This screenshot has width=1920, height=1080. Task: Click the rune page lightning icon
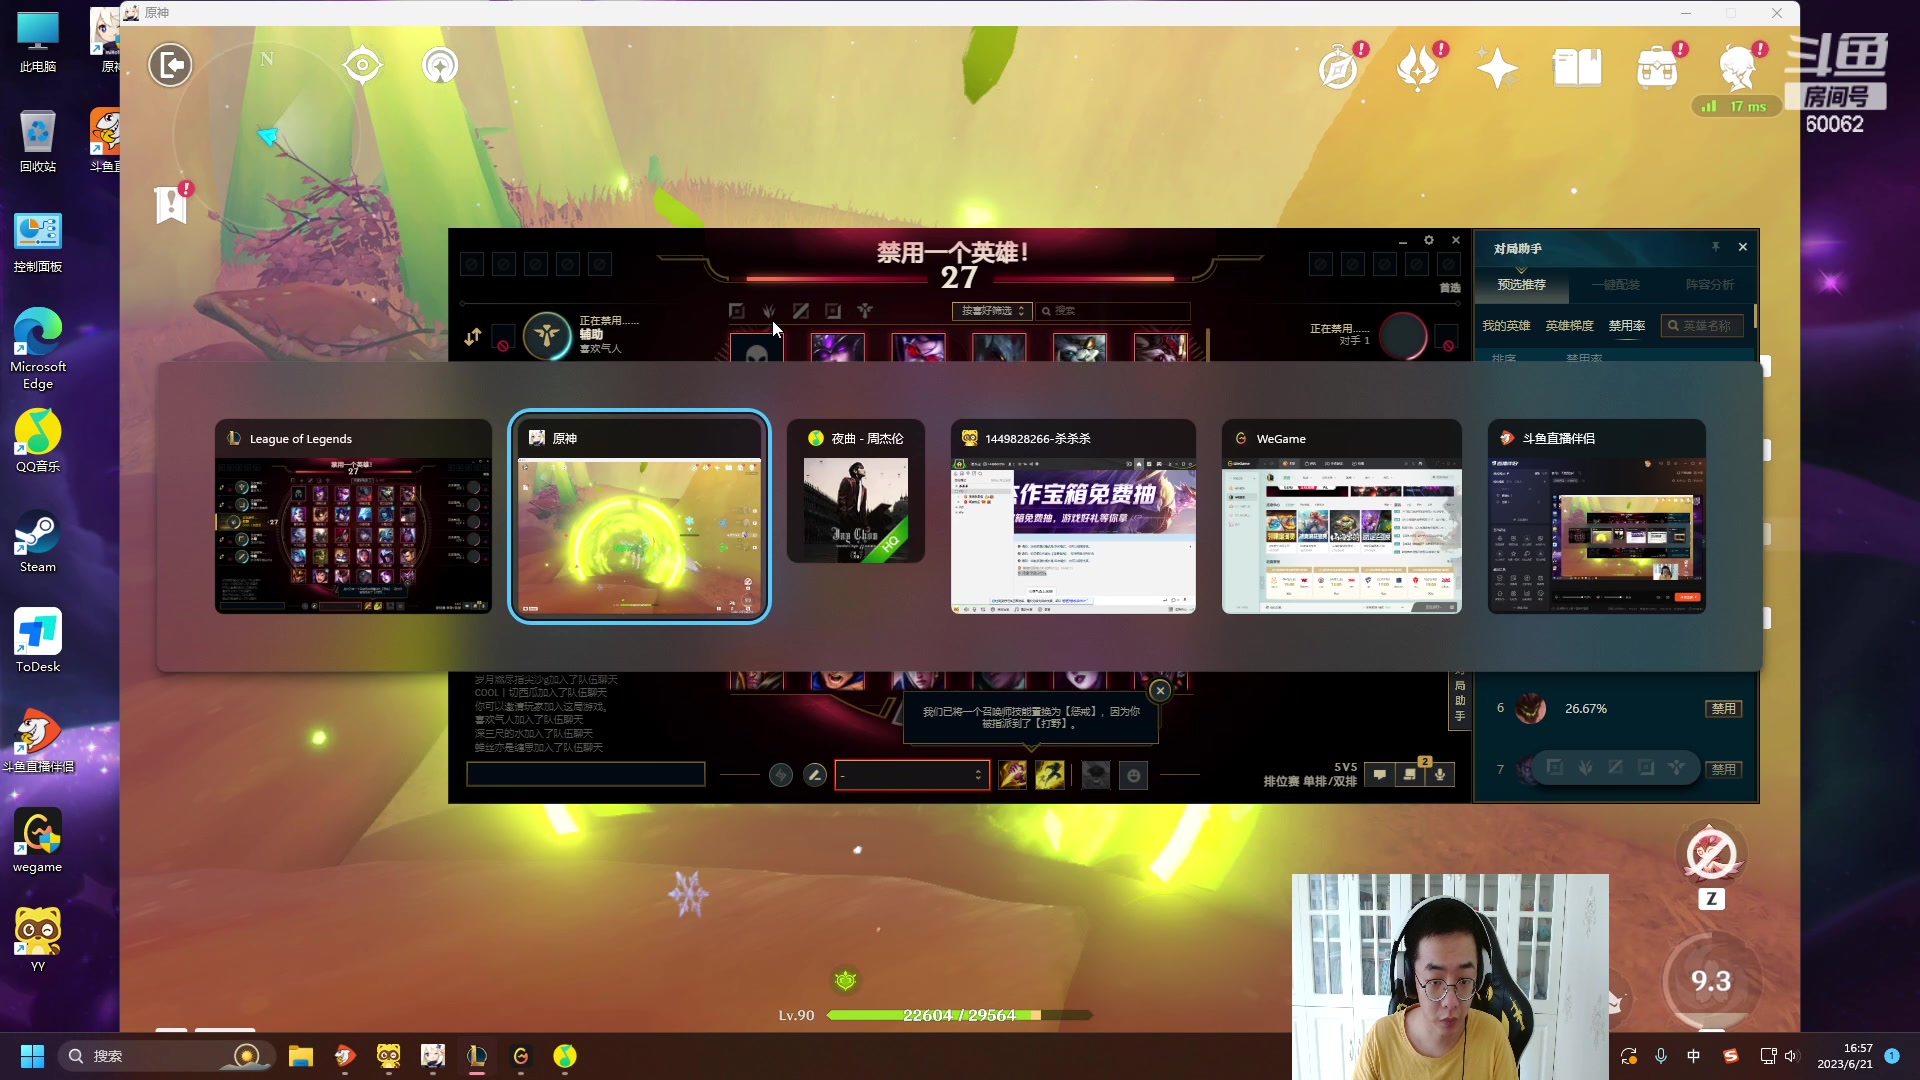tap(781, 775)
